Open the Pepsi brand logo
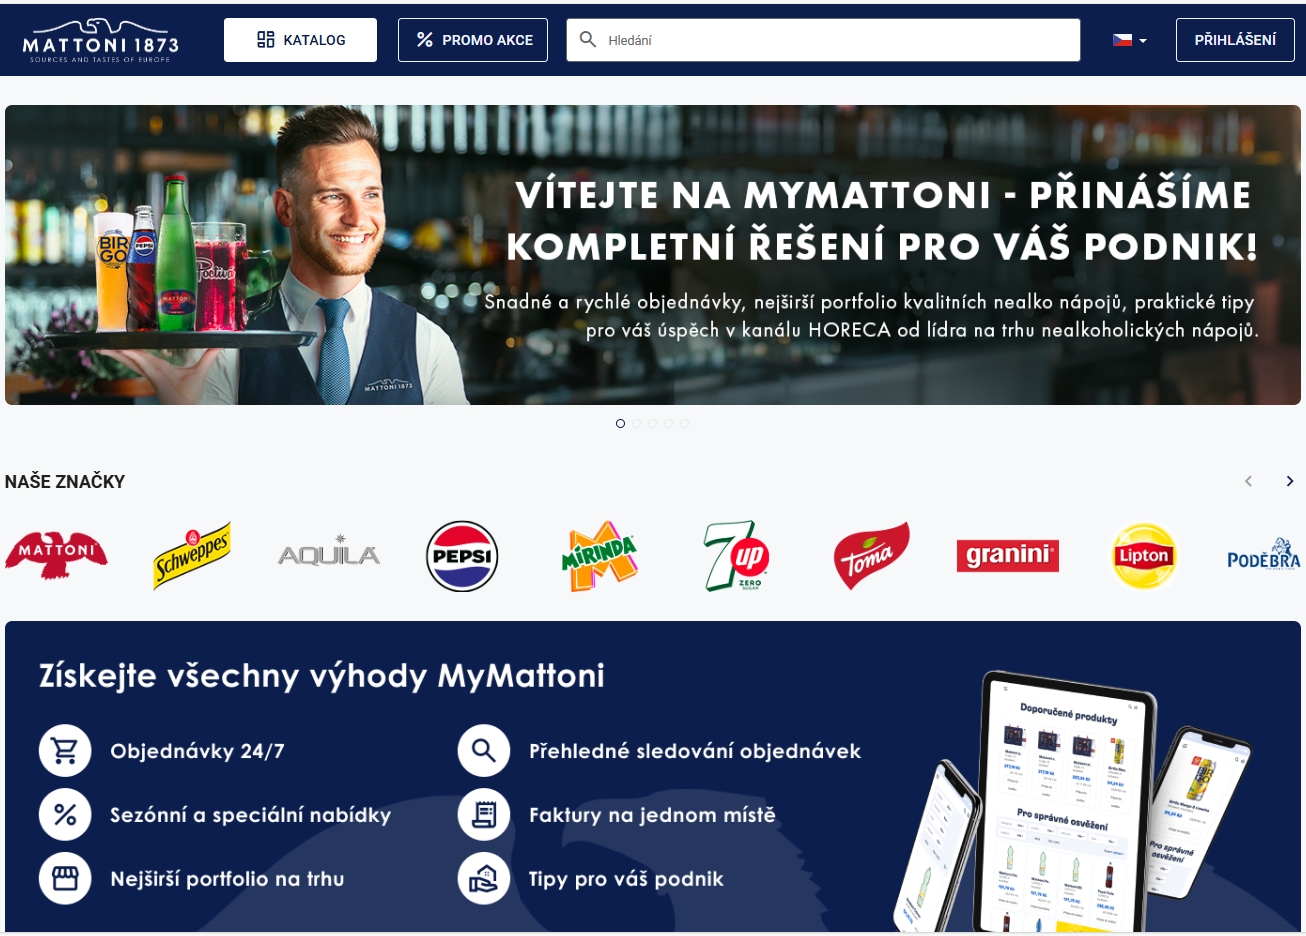The height and width of the screenshot is (936, 1306). click(x=462, y=556)
